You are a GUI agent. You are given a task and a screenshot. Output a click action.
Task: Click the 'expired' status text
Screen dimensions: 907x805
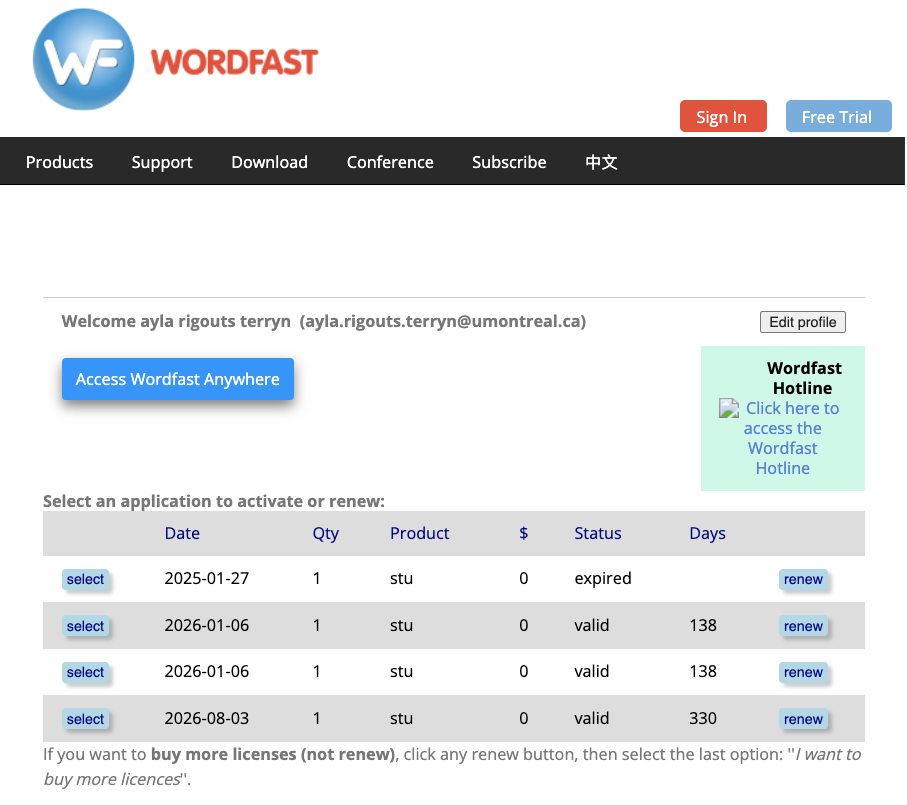point(603,578)
